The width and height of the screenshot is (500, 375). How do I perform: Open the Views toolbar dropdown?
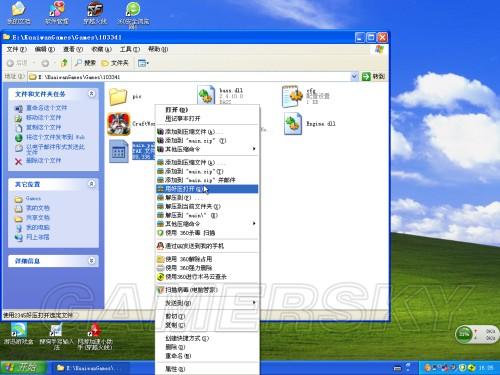pos(143,62)
